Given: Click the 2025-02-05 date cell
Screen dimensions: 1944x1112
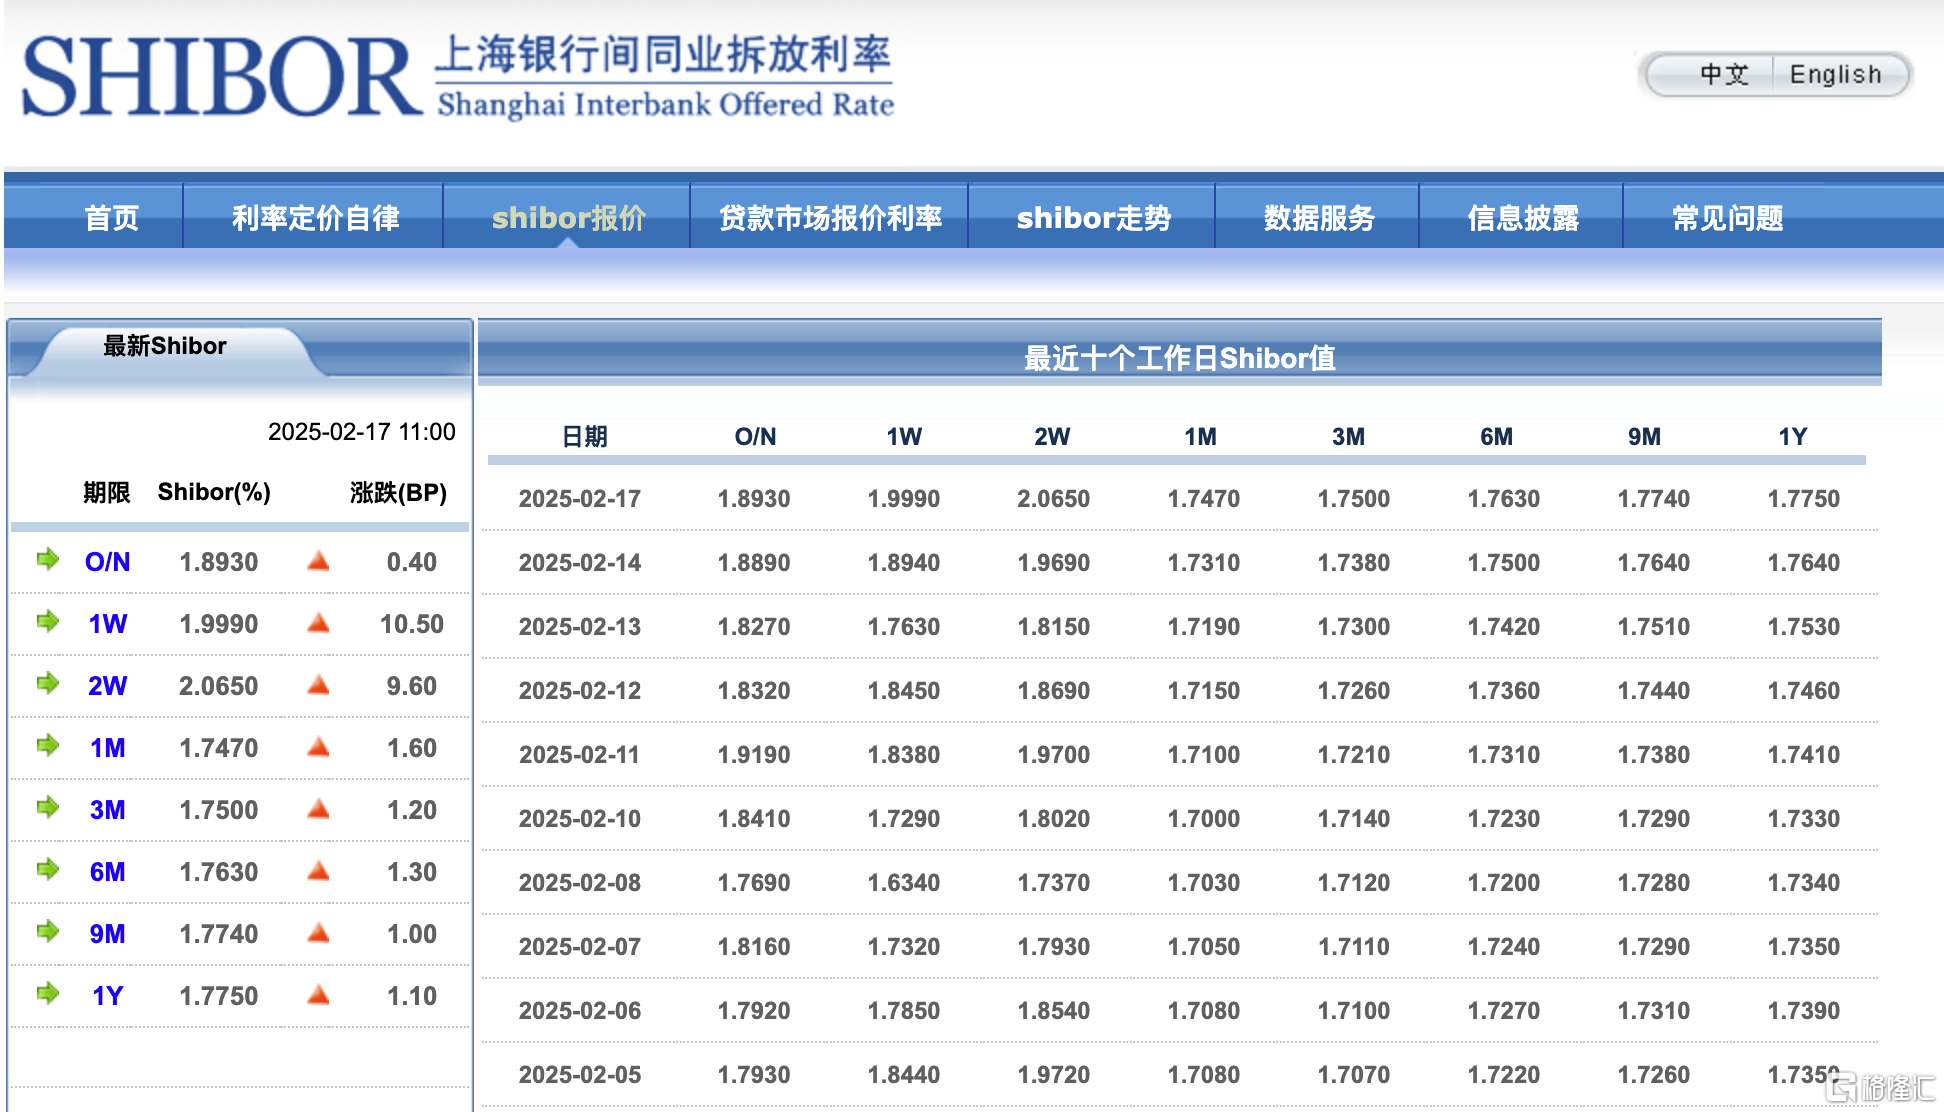Looking at the screenshot, I should pos(580,1075).
